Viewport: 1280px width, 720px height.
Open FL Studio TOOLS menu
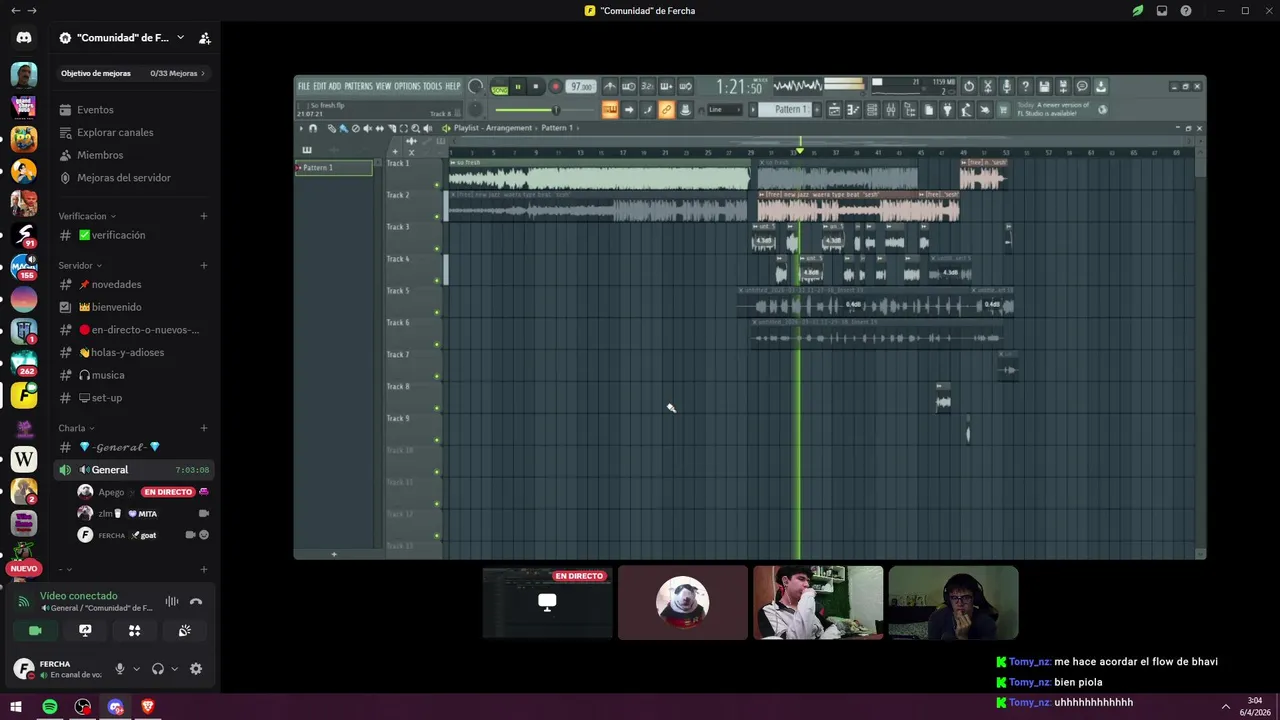click(432, 87)
